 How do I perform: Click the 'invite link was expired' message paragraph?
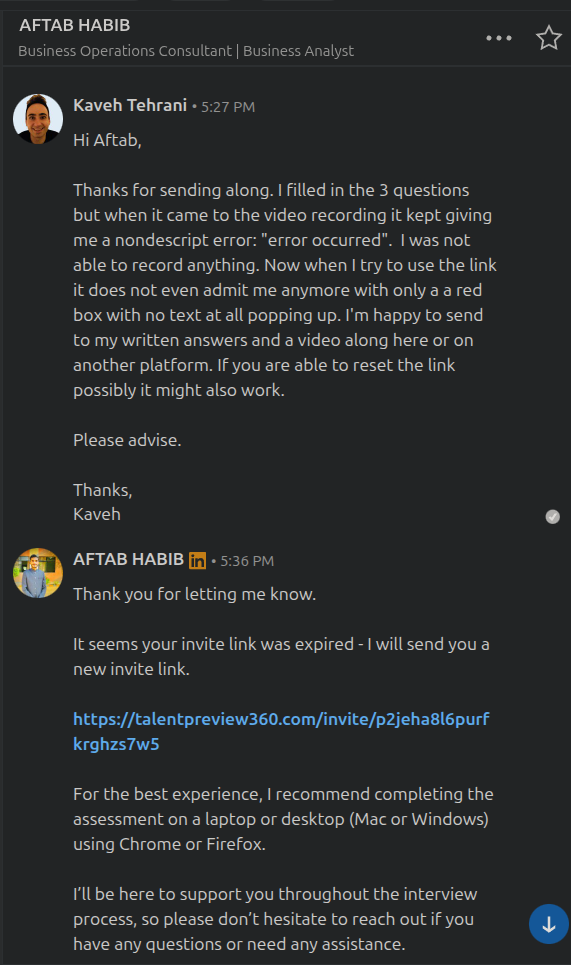coord(281,657)
